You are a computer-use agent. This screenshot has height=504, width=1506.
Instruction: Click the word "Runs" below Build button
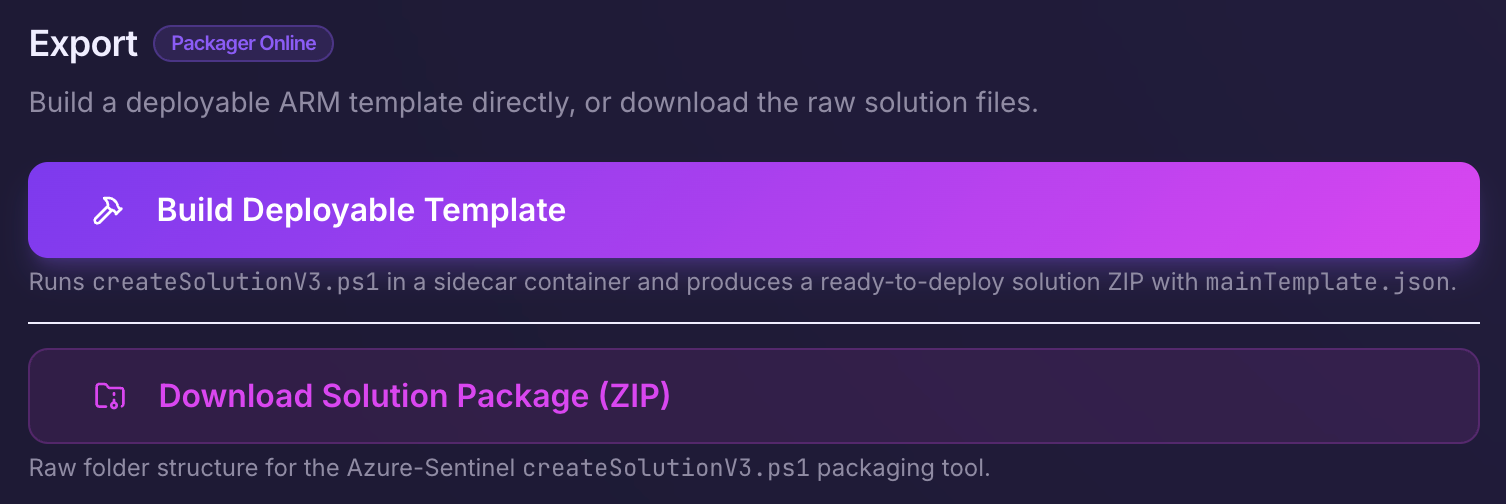click(x=57, y=282)
